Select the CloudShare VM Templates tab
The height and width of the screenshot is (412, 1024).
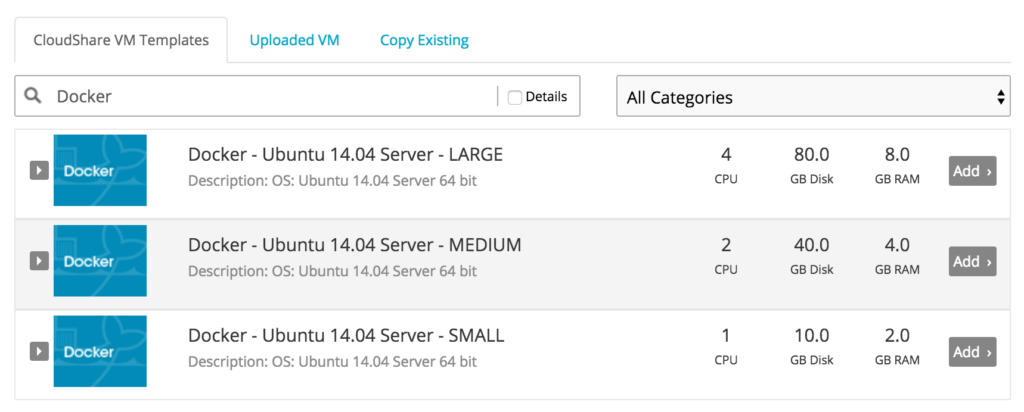(121, 40)
